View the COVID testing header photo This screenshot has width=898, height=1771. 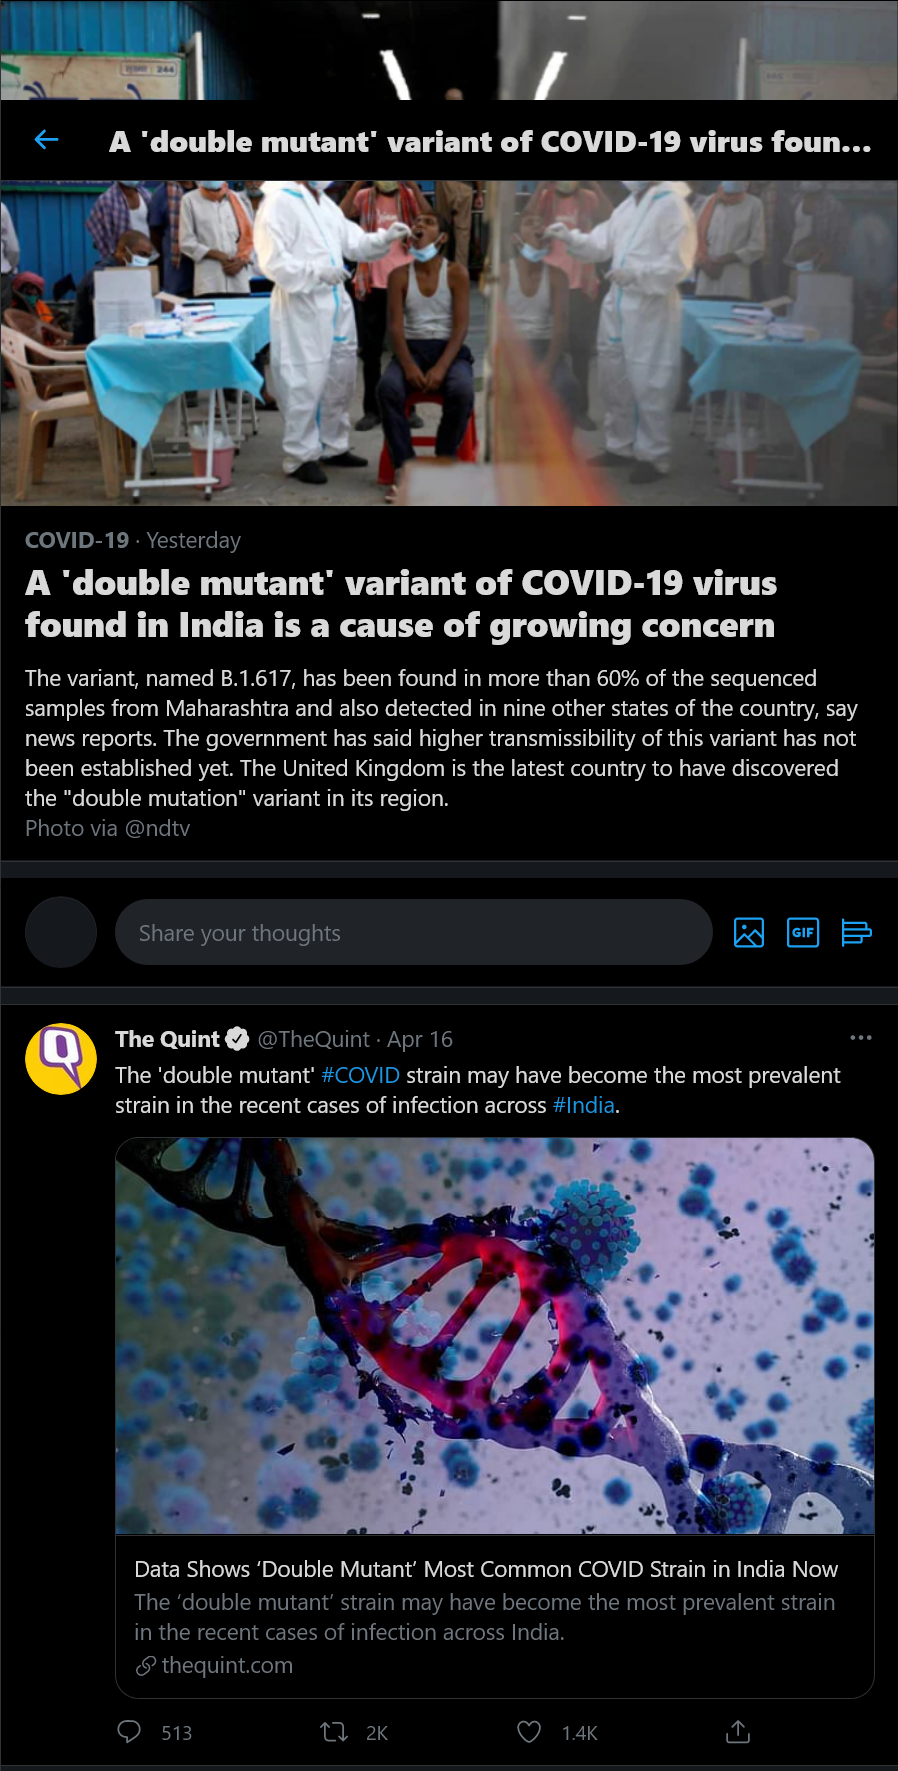coord(449,343)
